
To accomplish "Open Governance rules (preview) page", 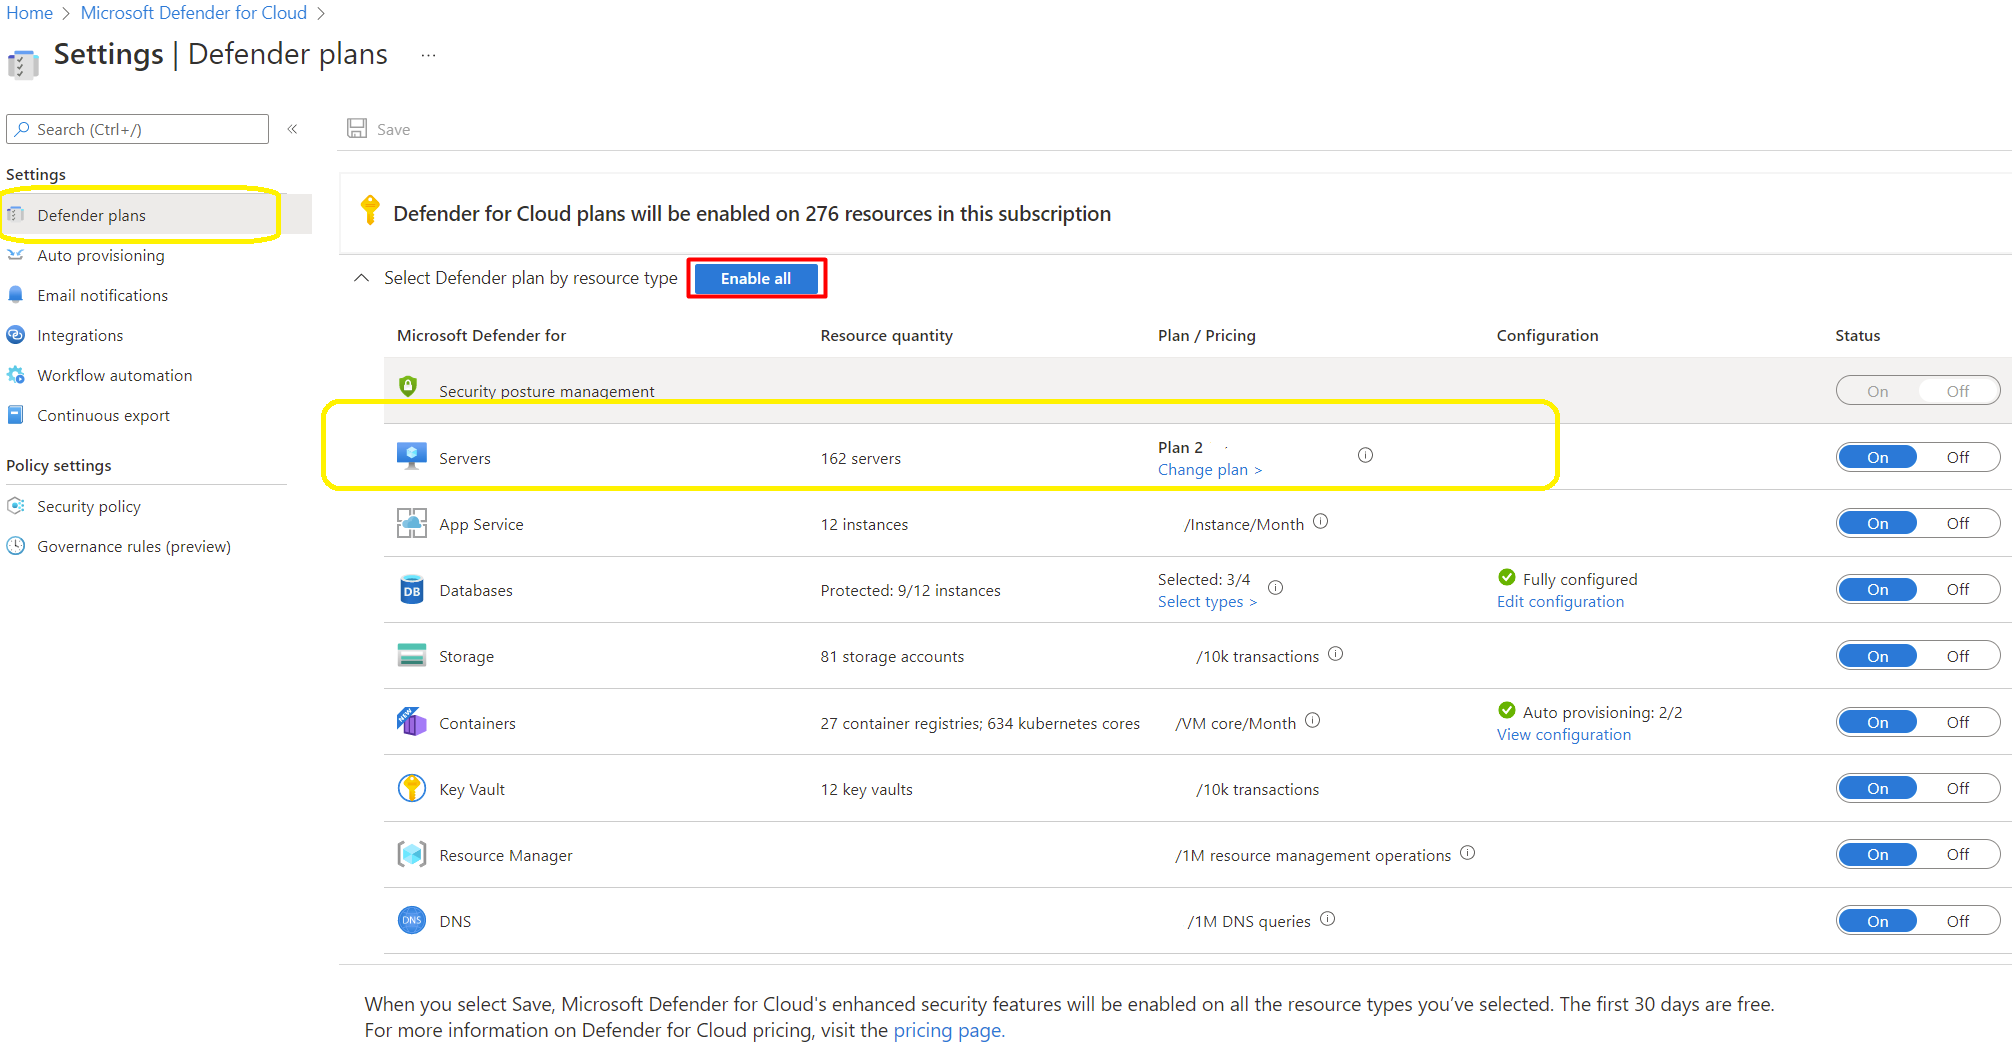I will (x=133, y=546).
